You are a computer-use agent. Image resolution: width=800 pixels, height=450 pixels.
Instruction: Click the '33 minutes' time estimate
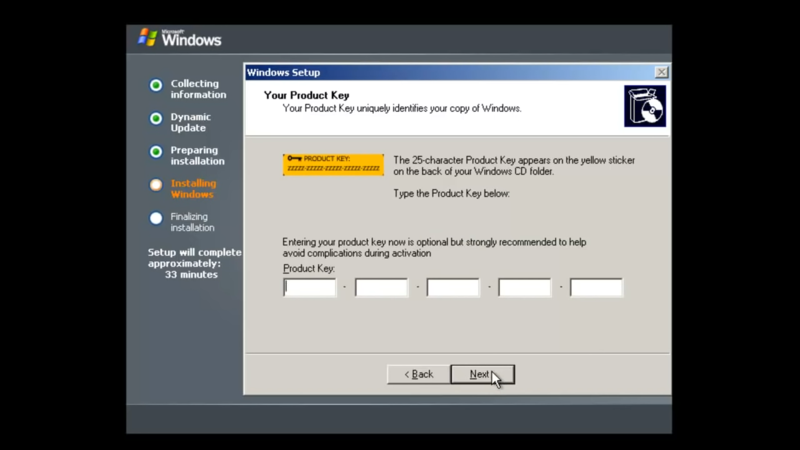tap(191, 274)
